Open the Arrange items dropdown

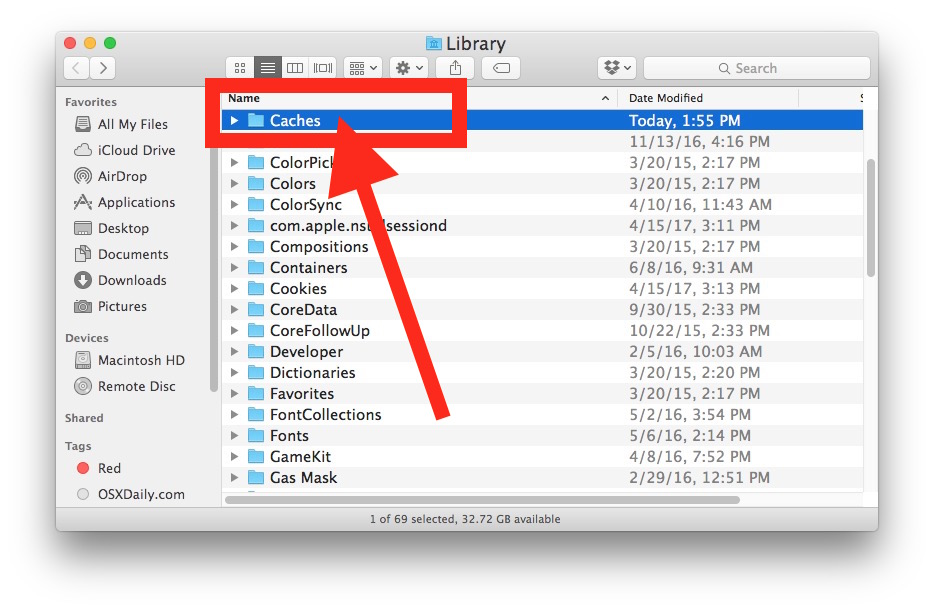[362, 68]
